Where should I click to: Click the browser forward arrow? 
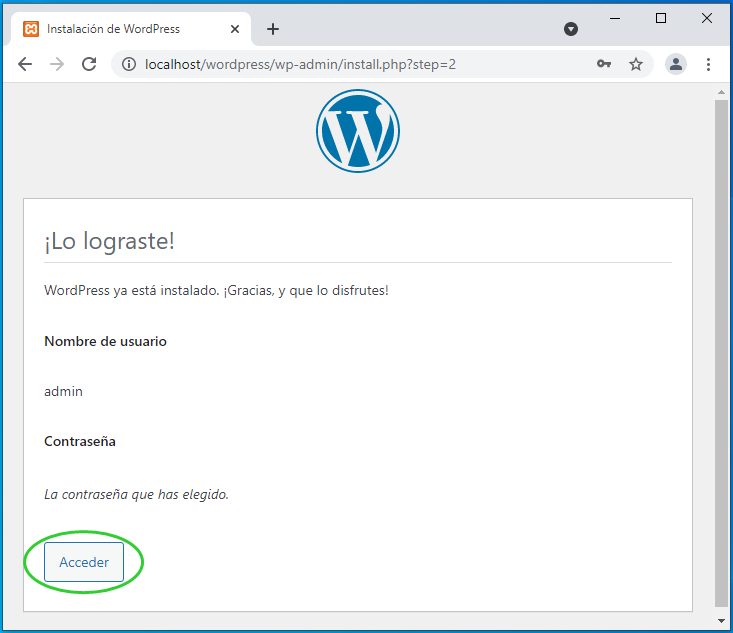pos(57,64)
